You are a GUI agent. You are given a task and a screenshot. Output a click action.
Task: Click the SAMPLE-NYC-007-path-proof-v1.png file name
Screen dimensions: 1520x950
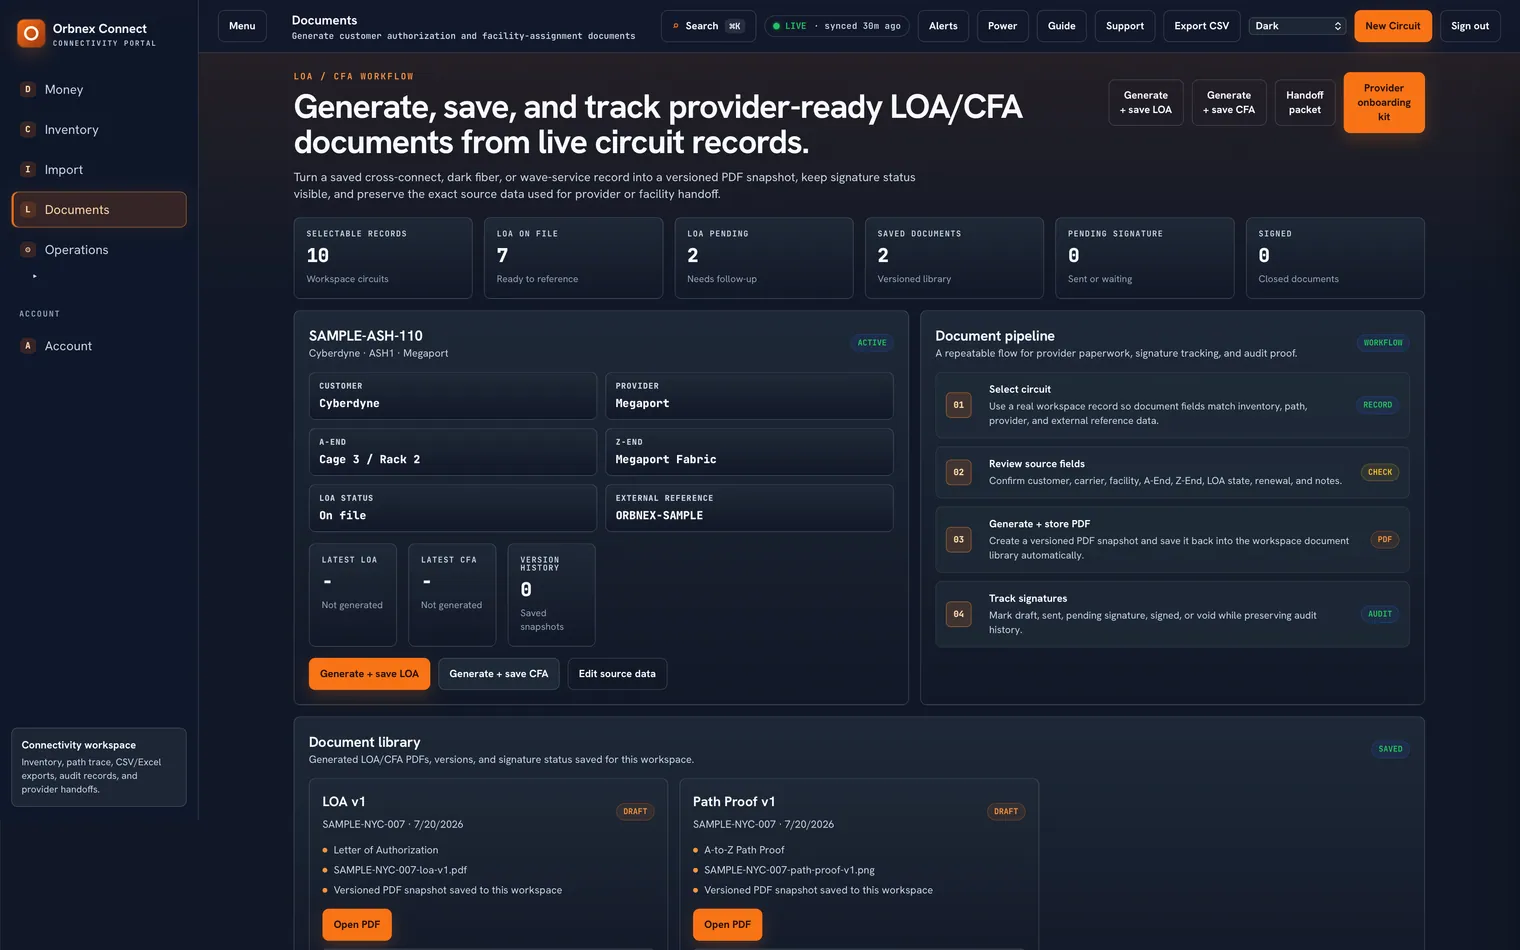click(789, 870)
